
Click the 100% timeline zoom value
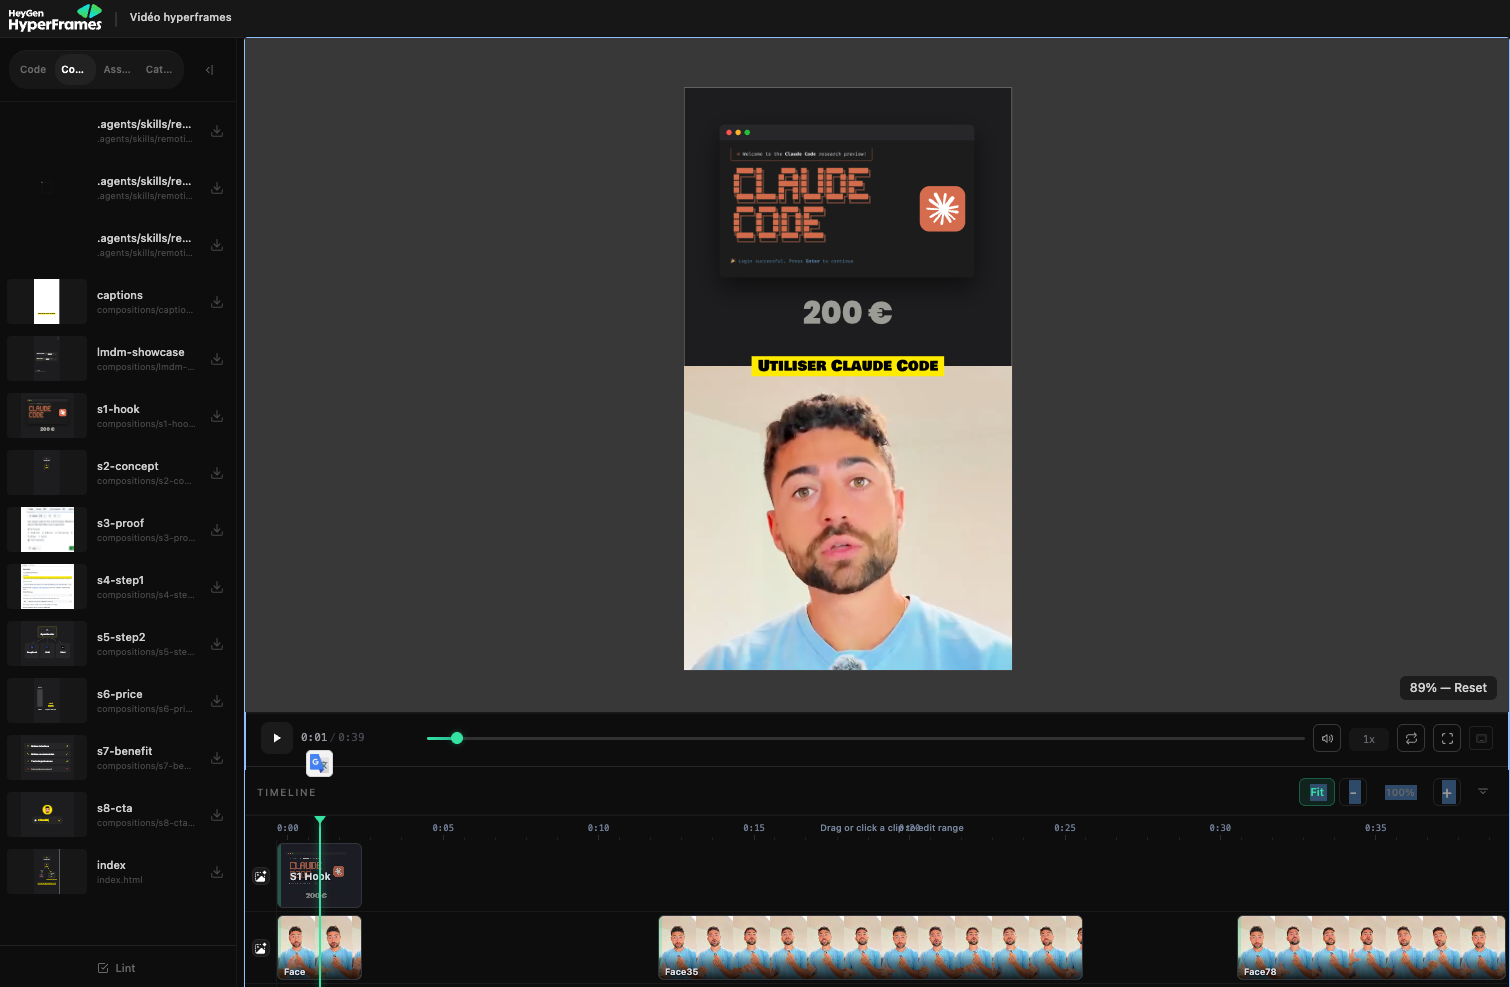(x=1400, y=792)
